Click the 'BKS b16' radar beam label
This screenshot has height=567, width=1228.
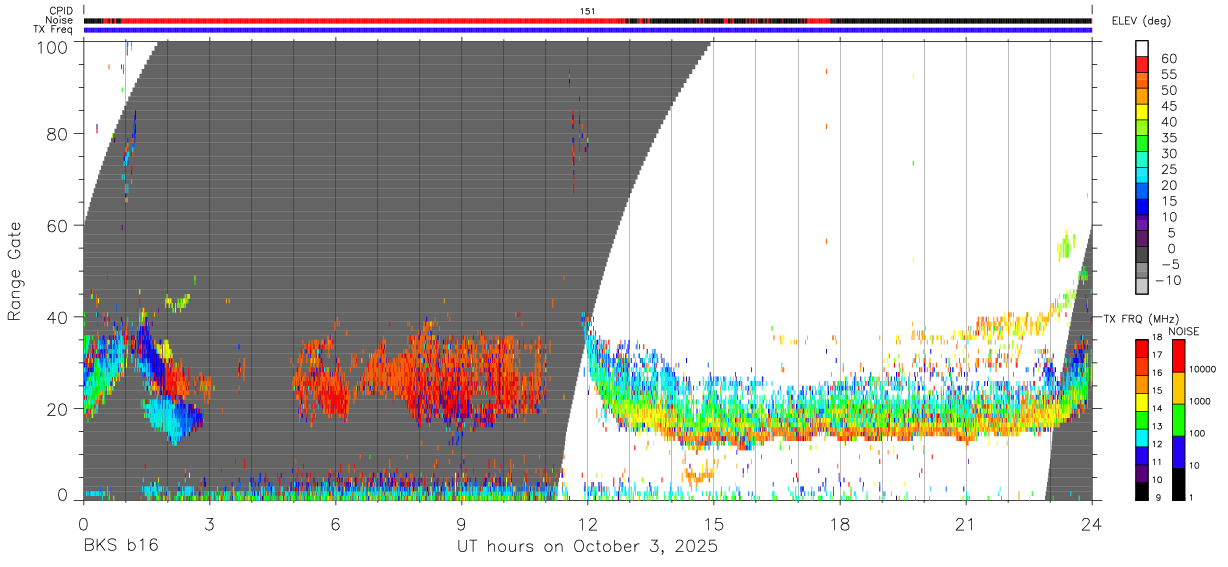click(121, 547)
